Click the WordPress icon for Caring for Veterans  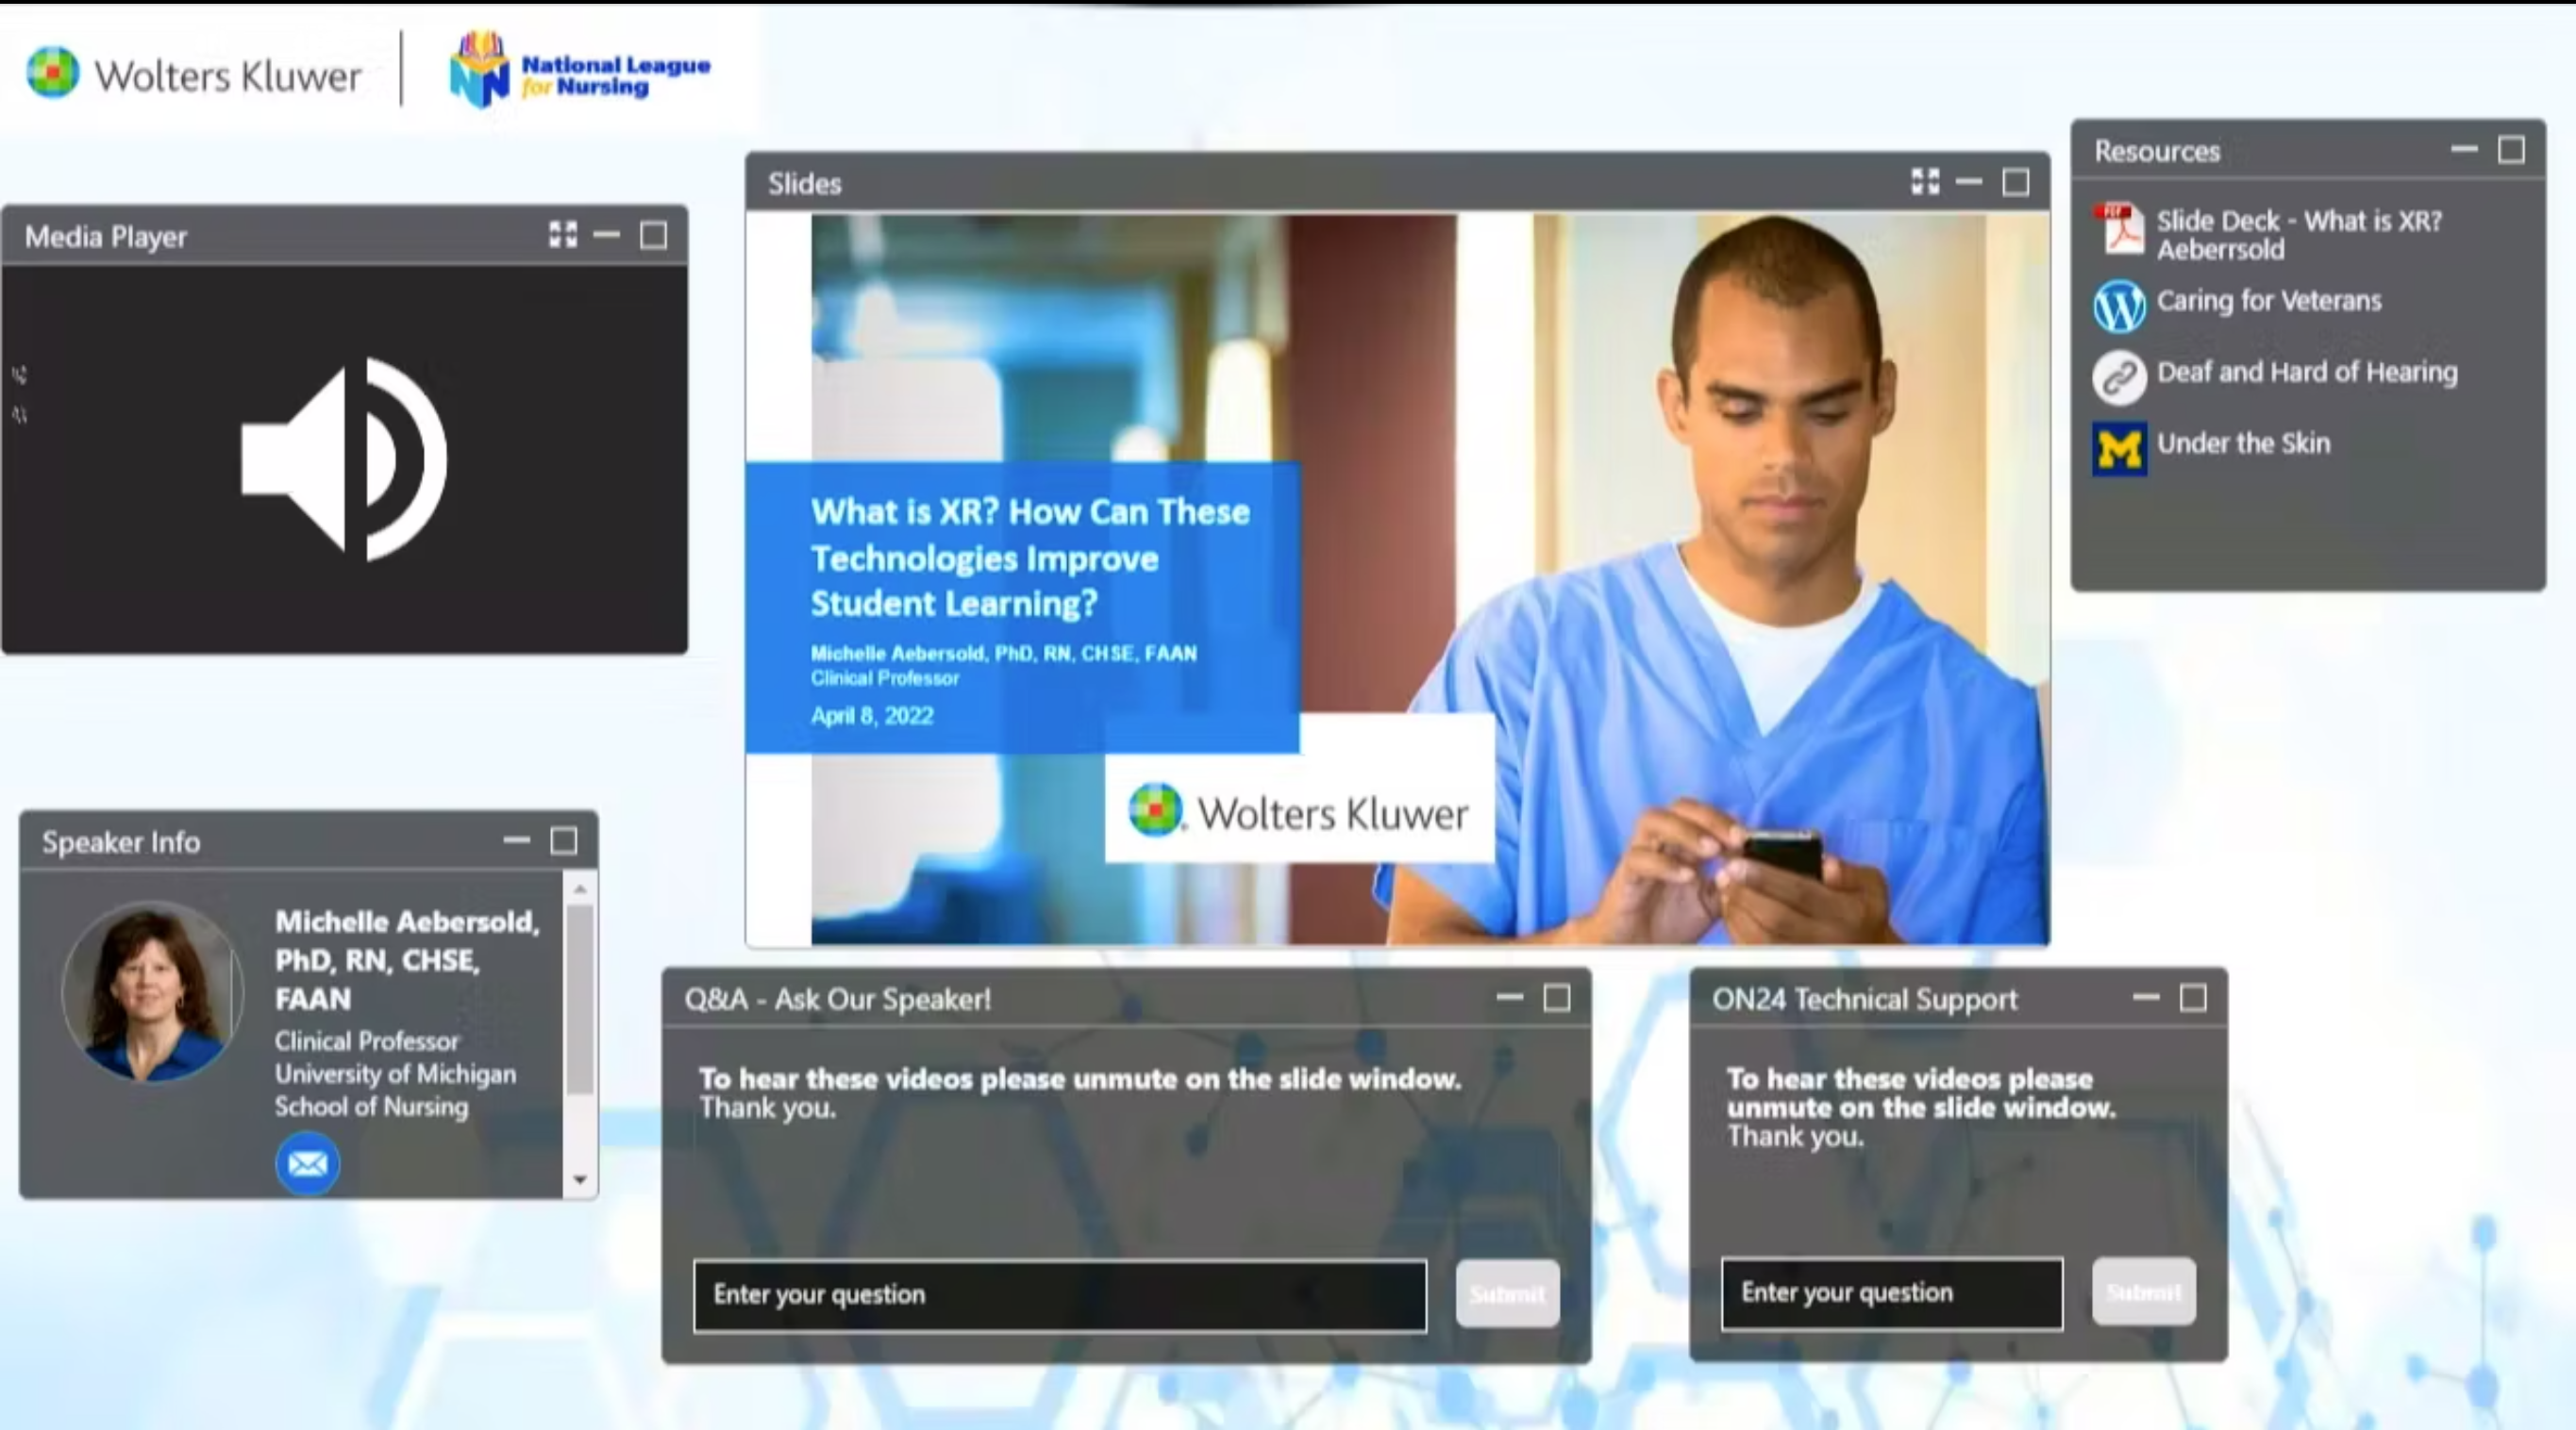tap(2119, 305)
